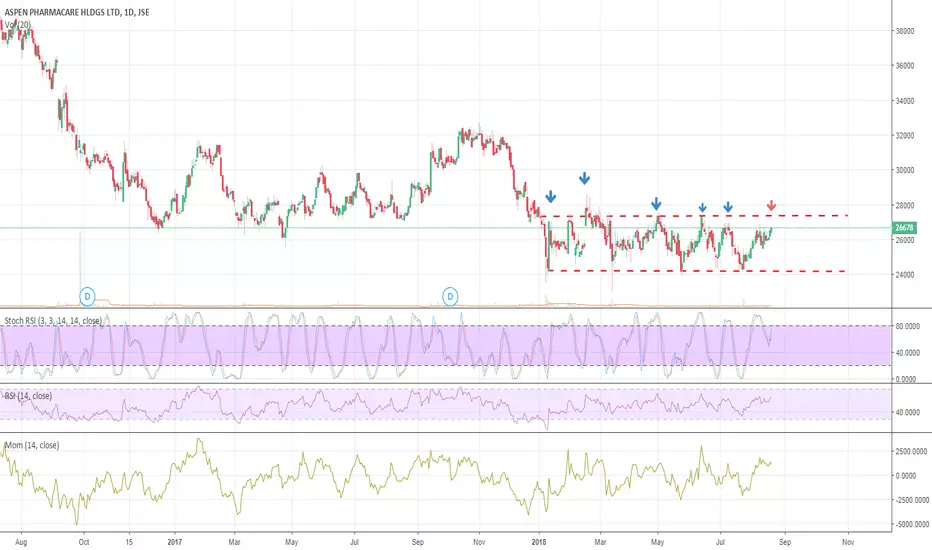
Task: Select the upper red dashed resistance line
Action: click(x=693, y=215)
